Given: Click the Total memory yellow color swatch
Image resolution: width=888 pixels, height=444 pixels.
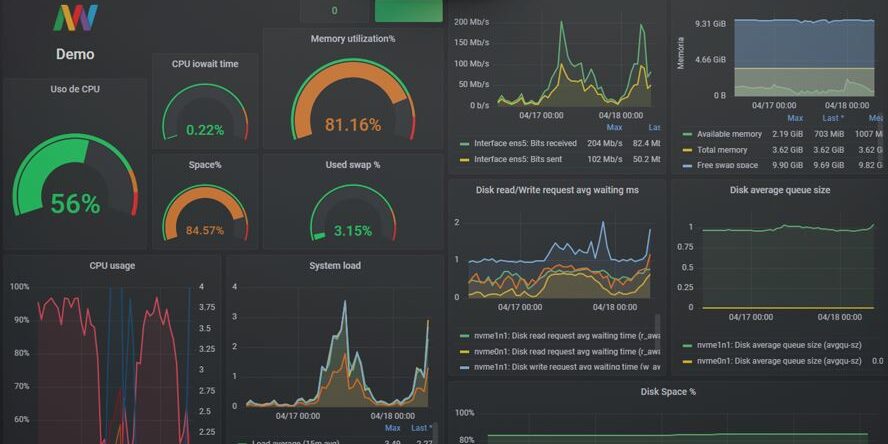Looking at the screenshot, I should click(x=687, y=150).
